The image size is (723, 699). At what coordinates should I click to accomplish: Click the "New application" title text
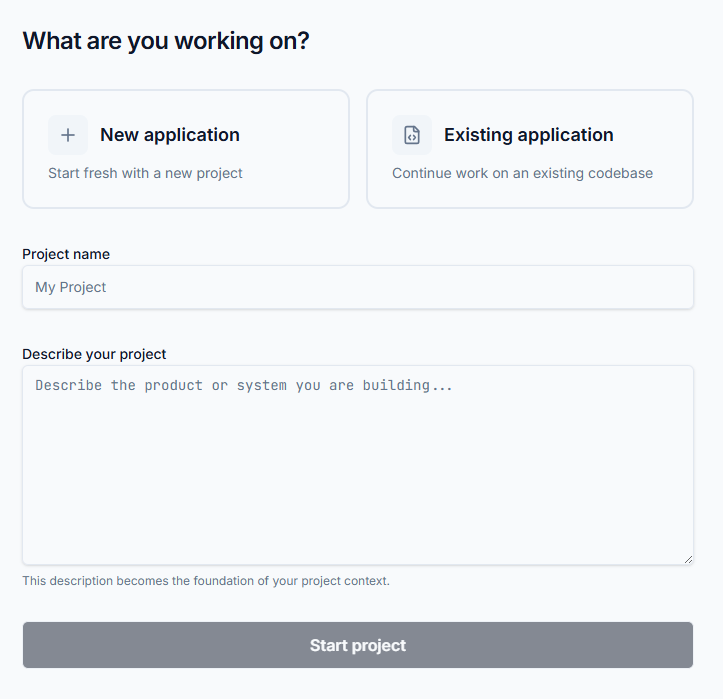170,135
